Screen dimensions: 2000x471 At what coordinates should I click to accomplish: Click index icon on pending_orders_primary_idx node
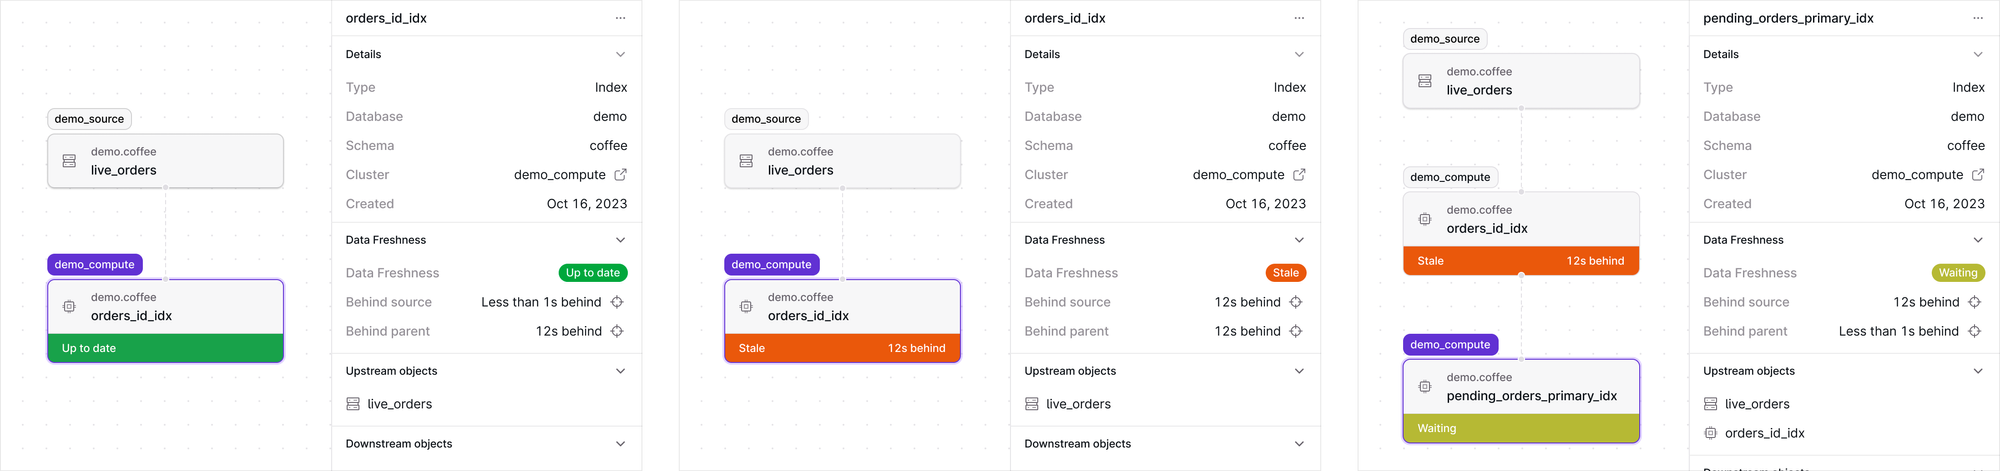point(1425,386)
